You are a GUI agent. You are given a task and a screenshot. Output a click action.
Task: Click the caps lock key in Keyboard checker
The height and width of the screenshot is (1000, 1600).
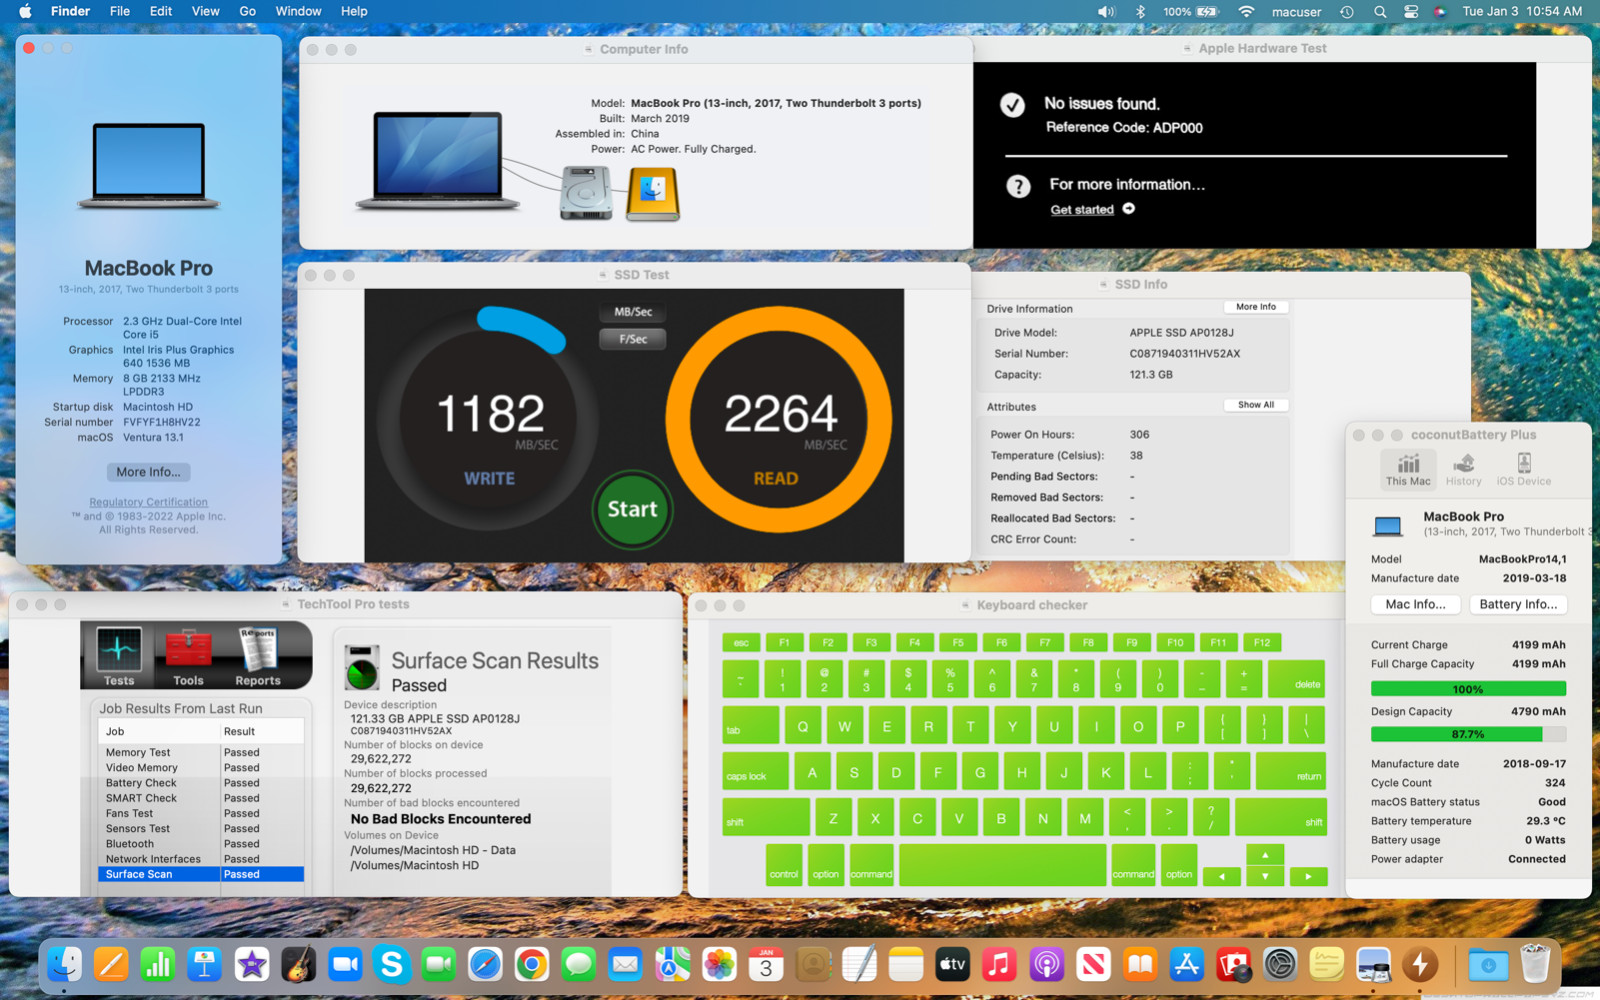(755, 771)
